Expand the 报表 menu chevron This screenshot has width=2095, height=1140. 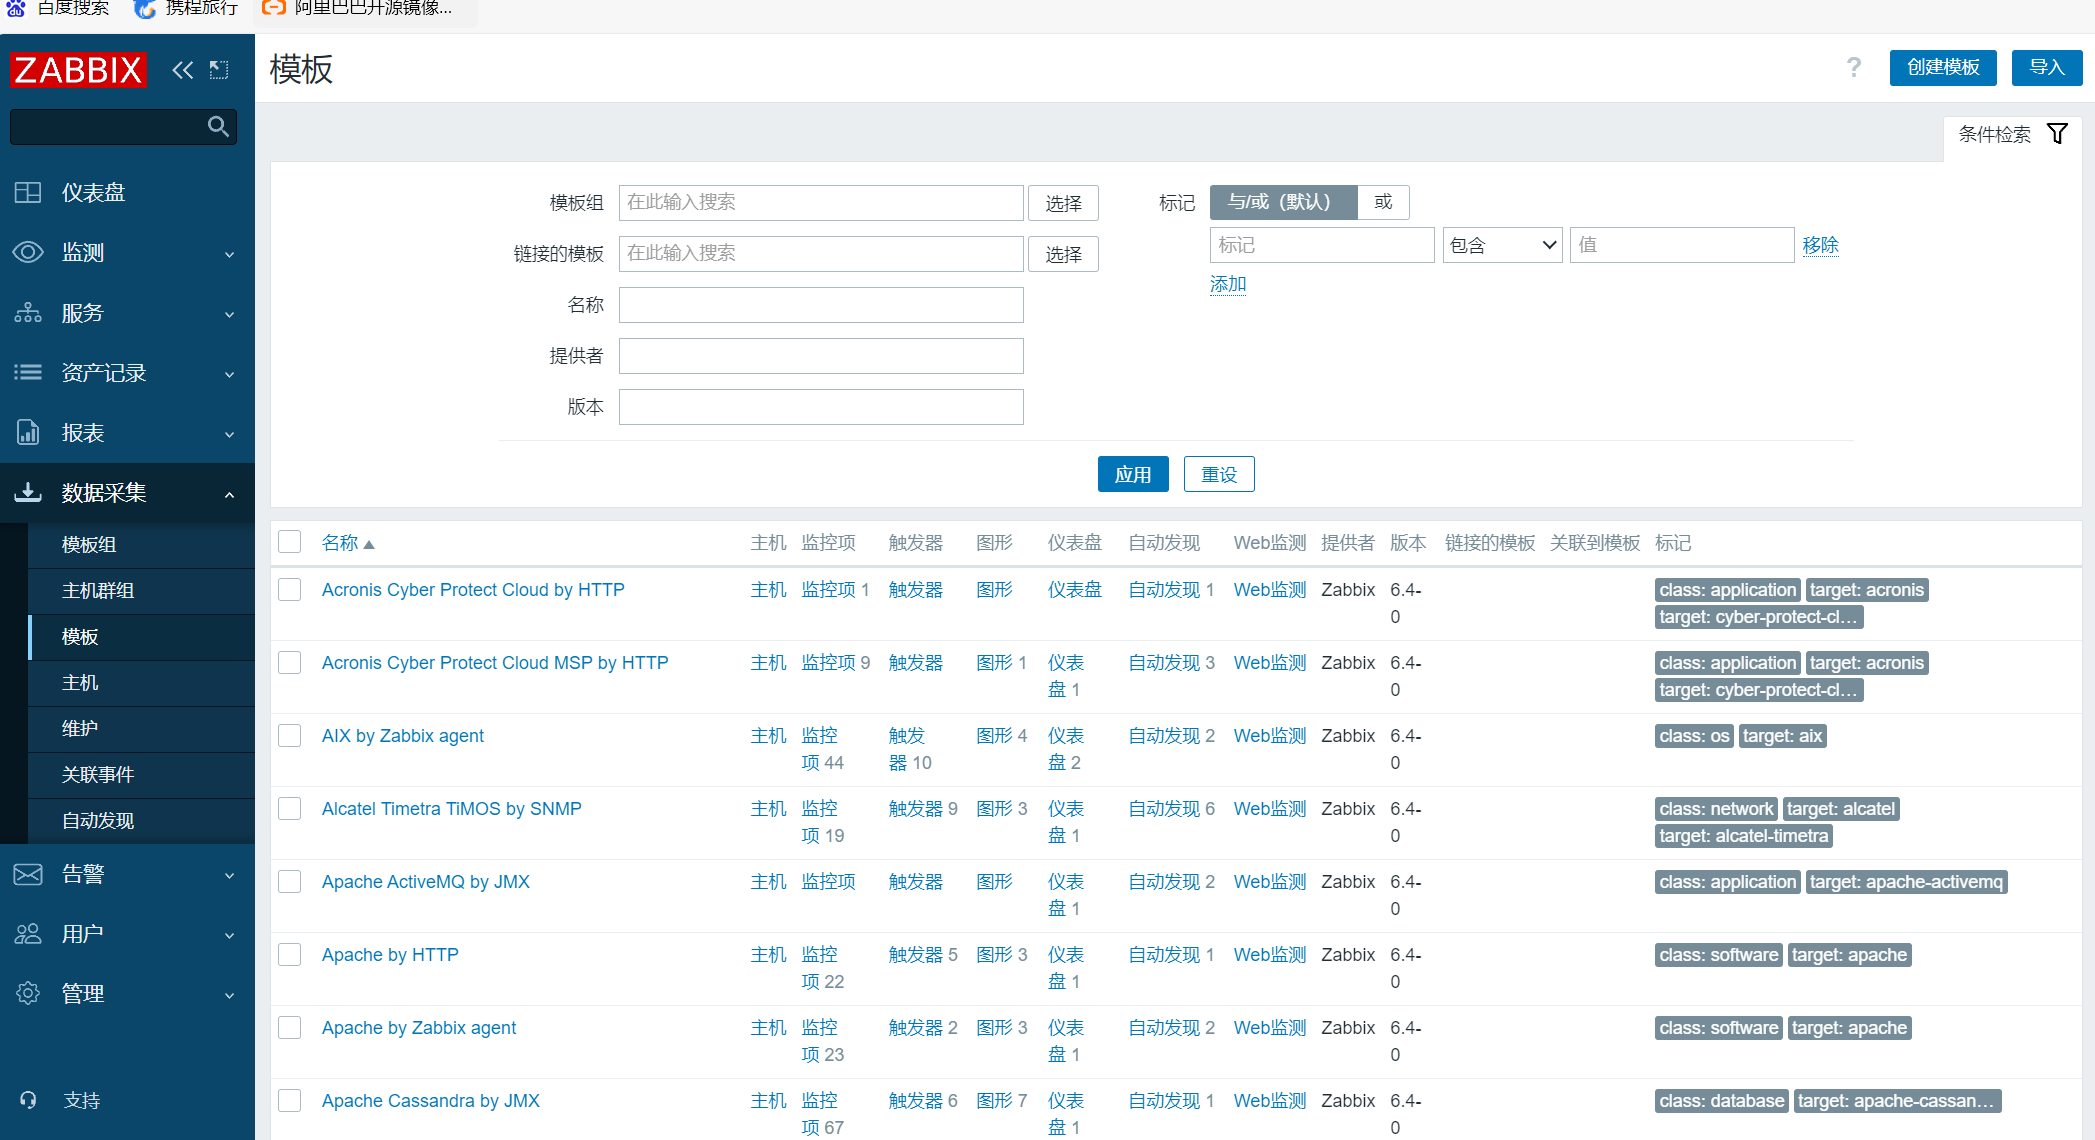point(230,434)
